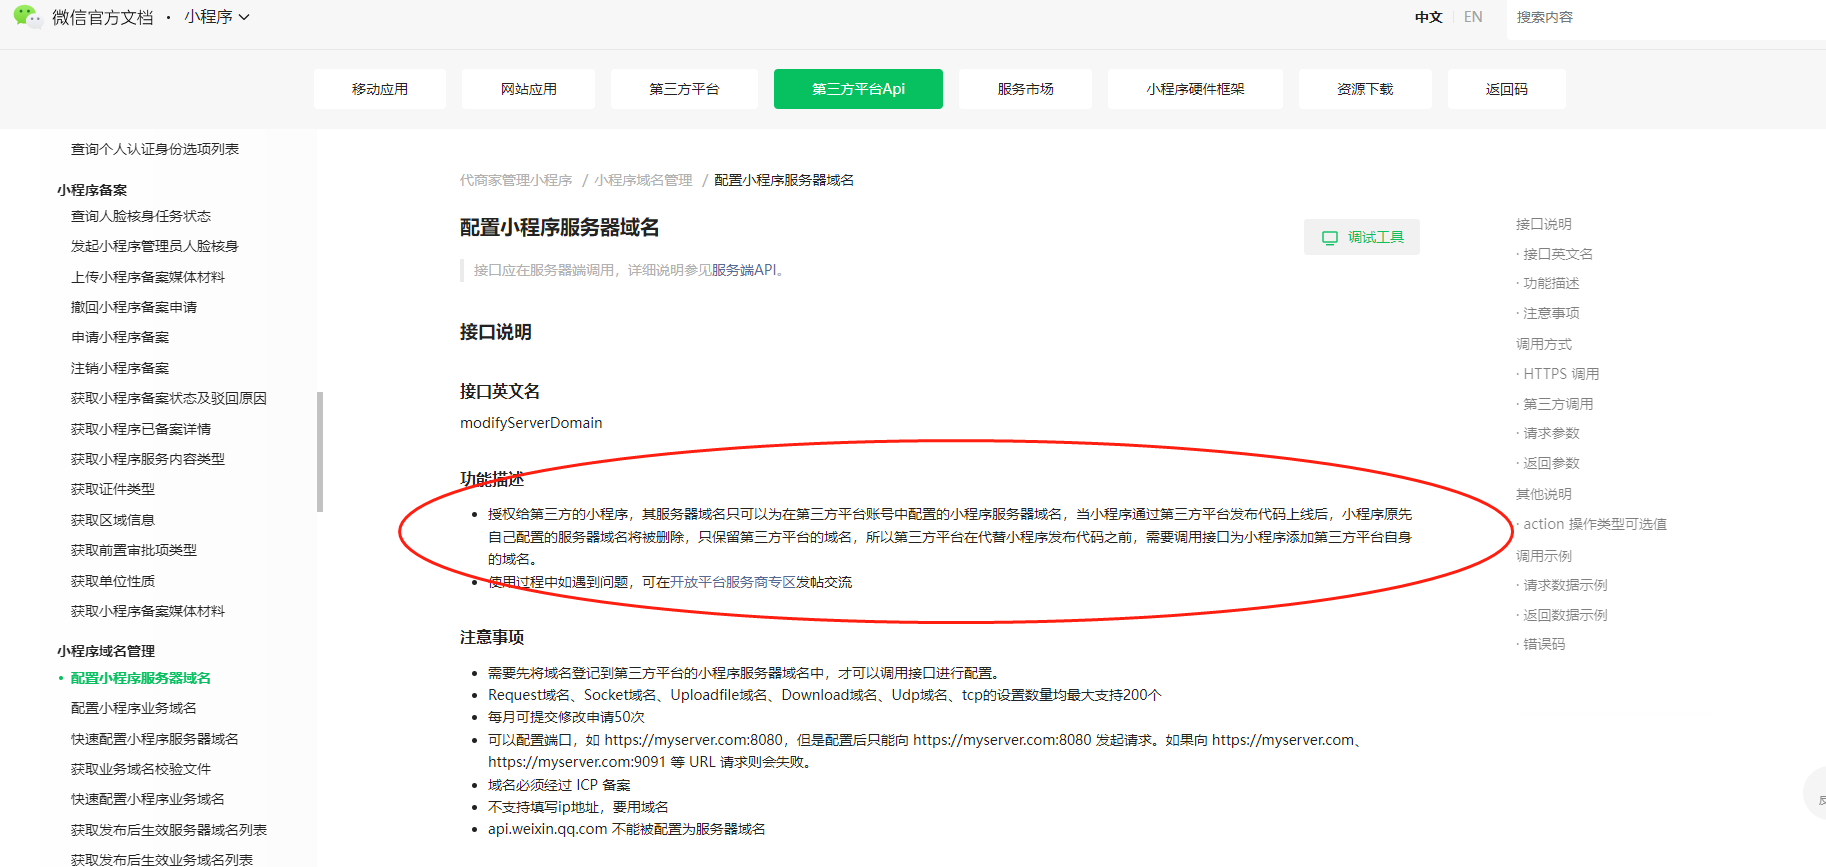Screen dimensions: 1826x867
Task: Open sidebar item 获取区域信息
Action: tap(113, 520)
